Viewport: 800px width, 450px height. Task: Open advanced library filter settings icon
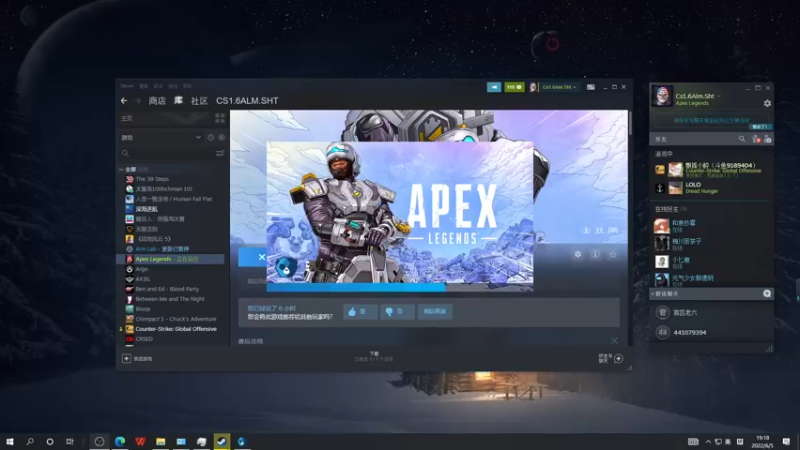click(220, 153)
